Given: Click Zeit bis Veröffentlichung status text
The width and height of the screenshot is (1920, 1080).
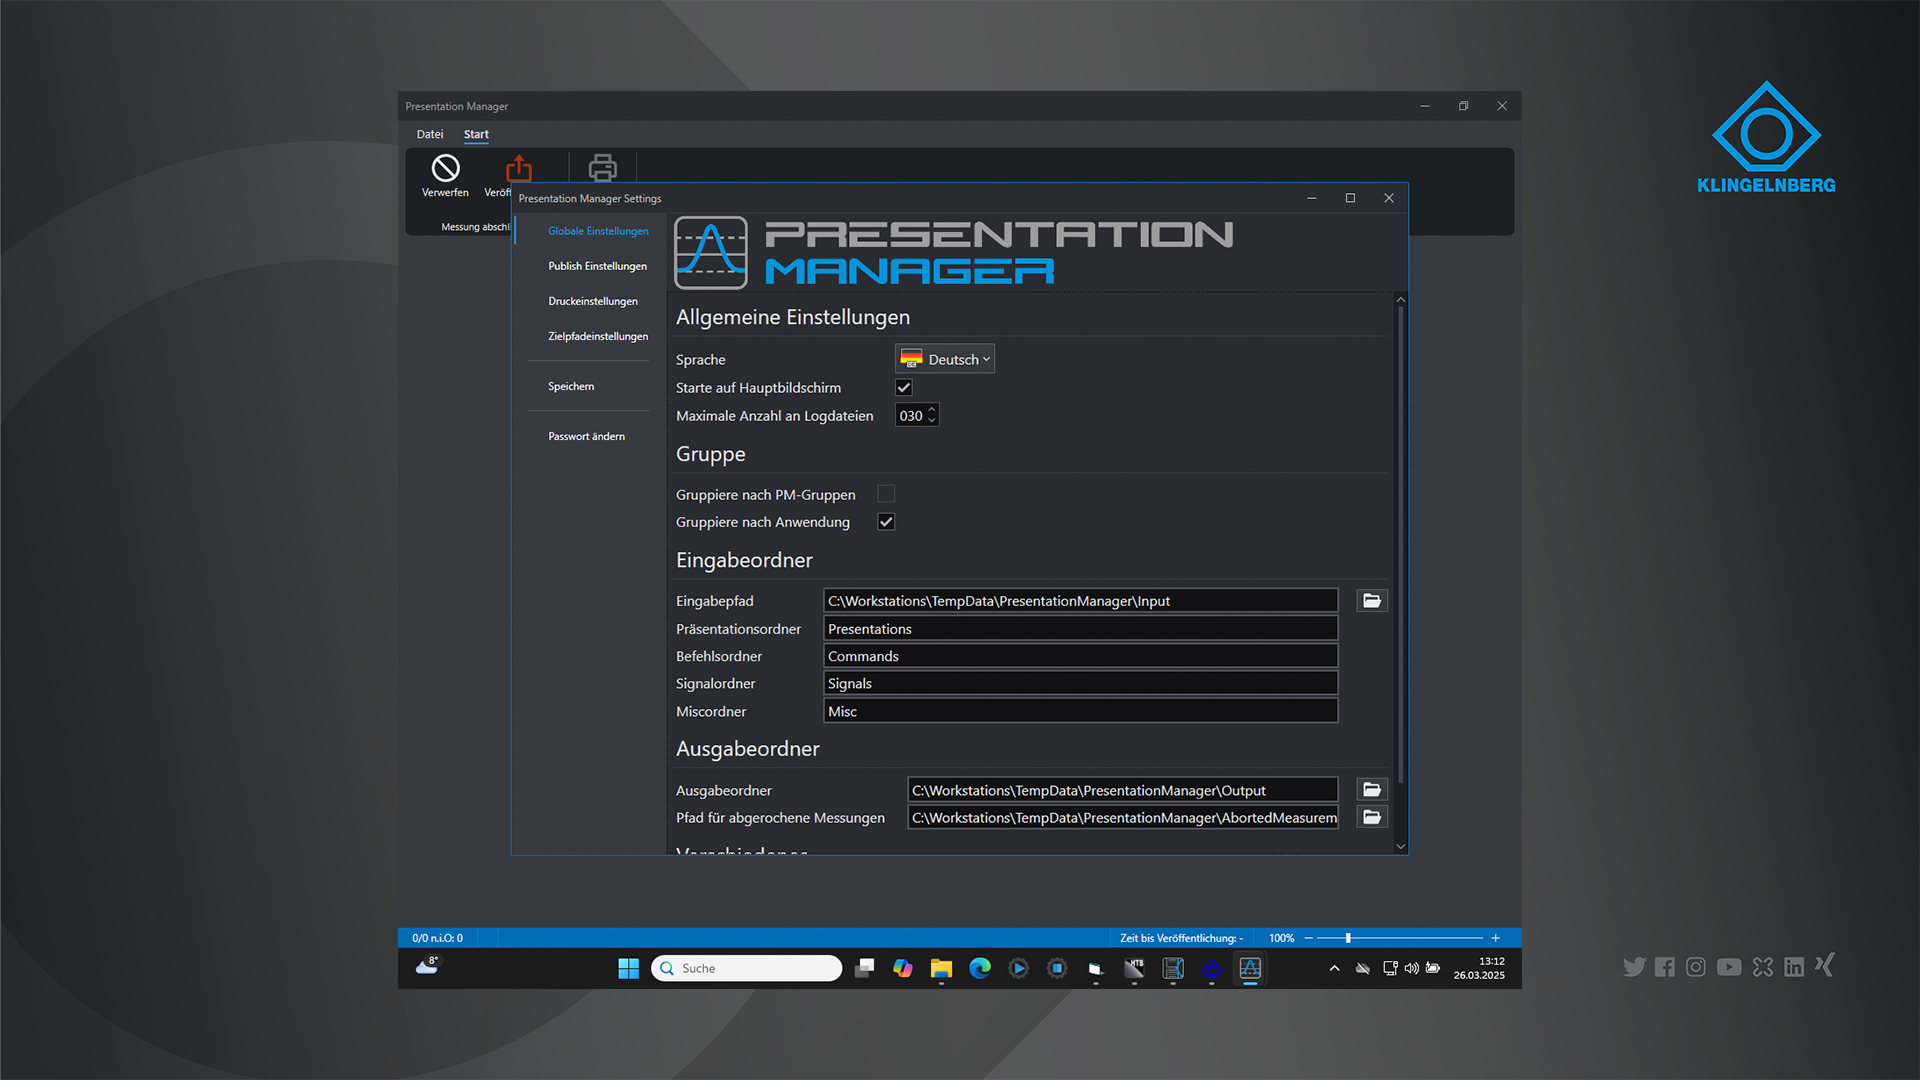Looking at the screenshot, I should 1181,938.
